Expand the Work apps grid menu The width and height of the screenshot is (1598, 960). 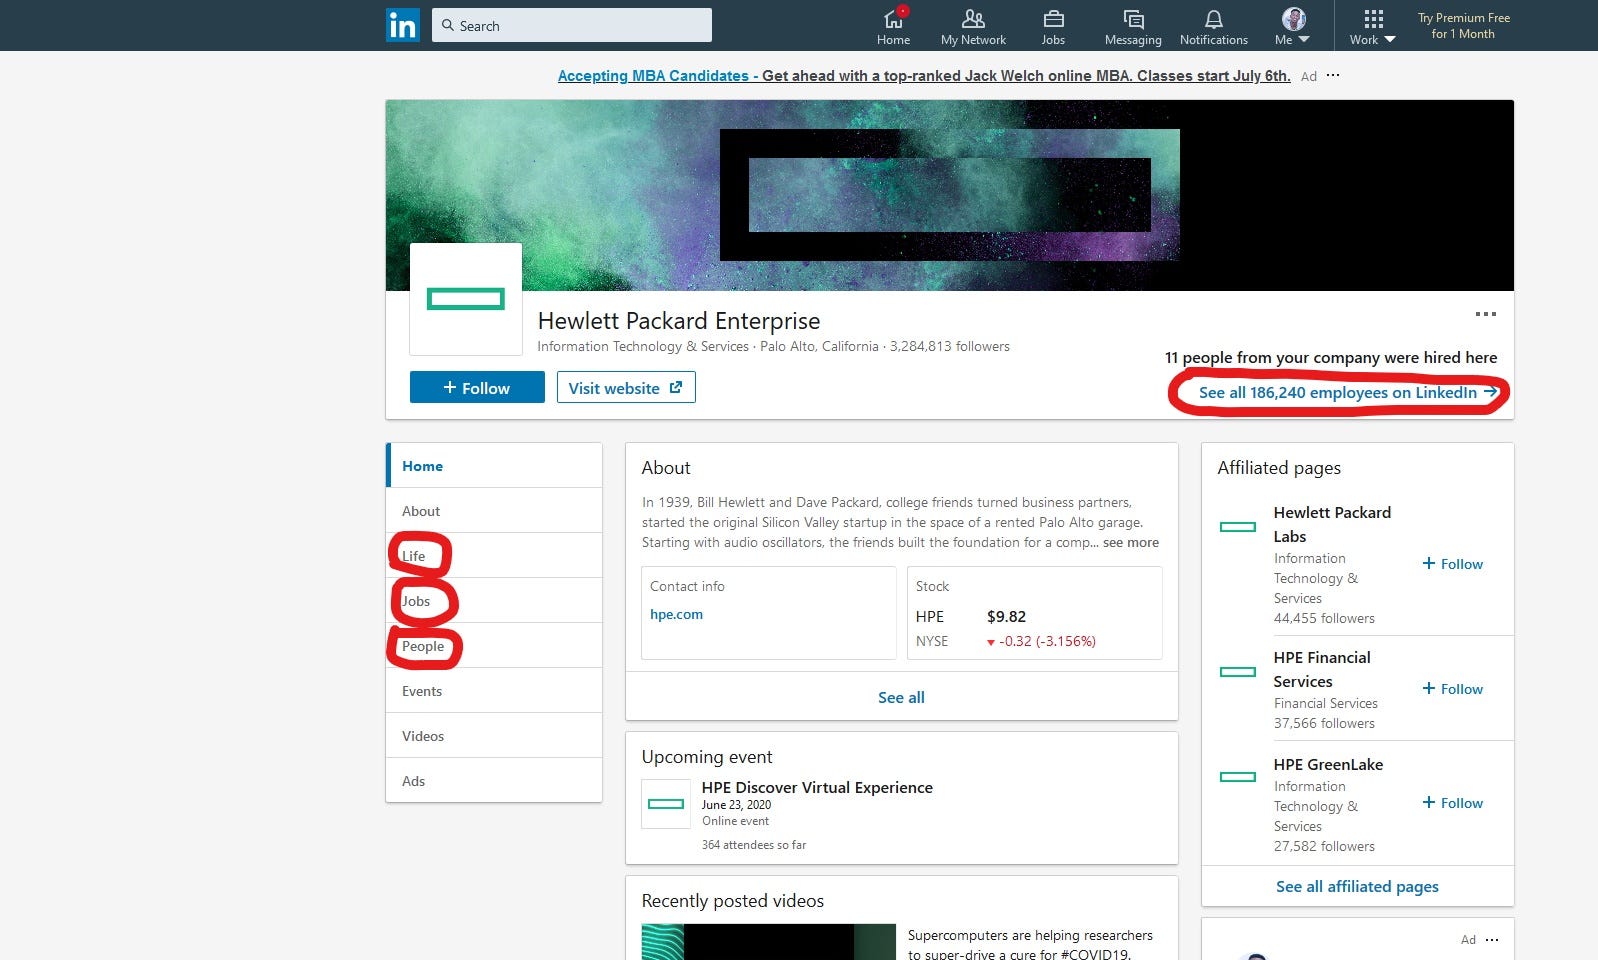coord(1372,27)
